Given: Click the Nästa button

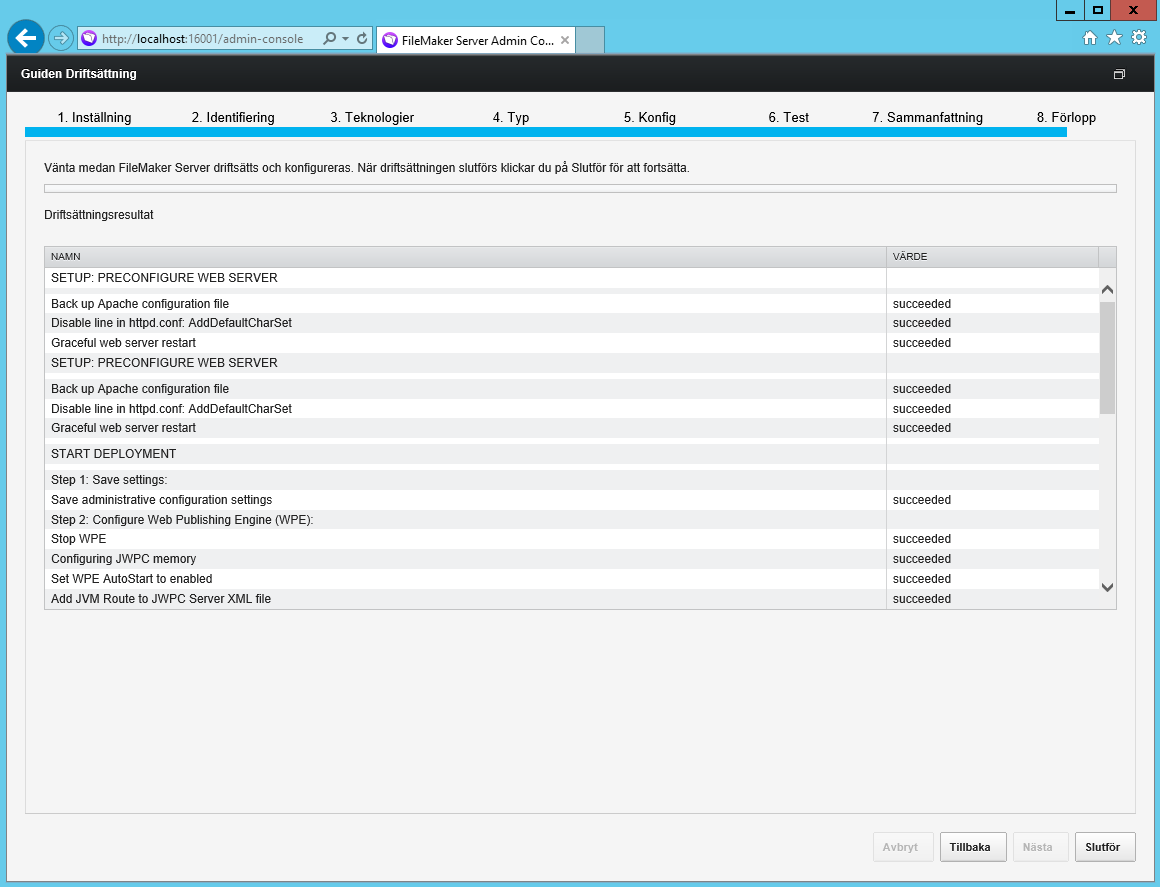Looking at the screenshot, I should pyautogui.click(x=1040, y=847).
